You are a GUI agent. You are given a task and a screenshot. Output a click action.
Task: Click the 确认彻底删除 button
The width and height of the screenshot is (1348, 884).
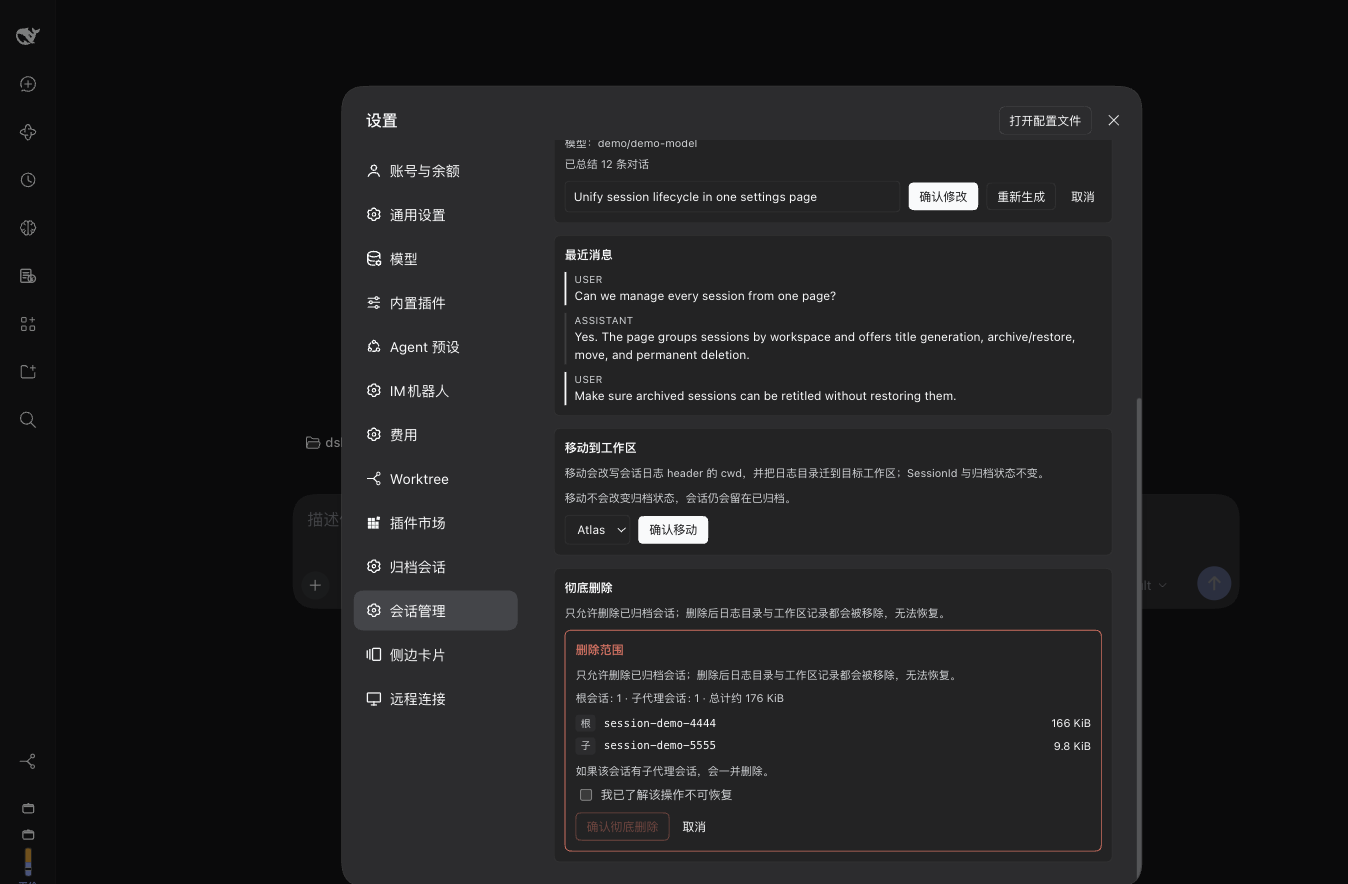click(x=622, y=827)
